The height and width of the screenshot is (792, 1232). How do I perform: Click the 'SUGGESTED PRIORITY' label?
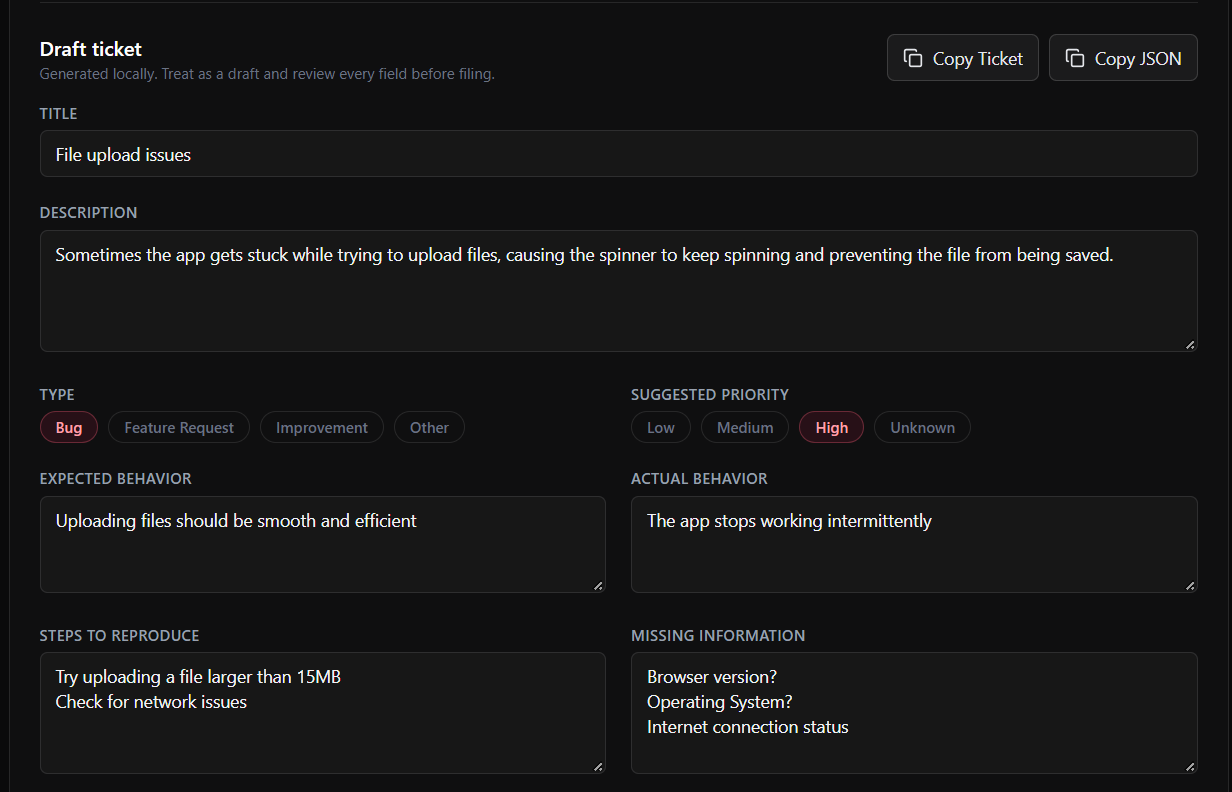710,394
